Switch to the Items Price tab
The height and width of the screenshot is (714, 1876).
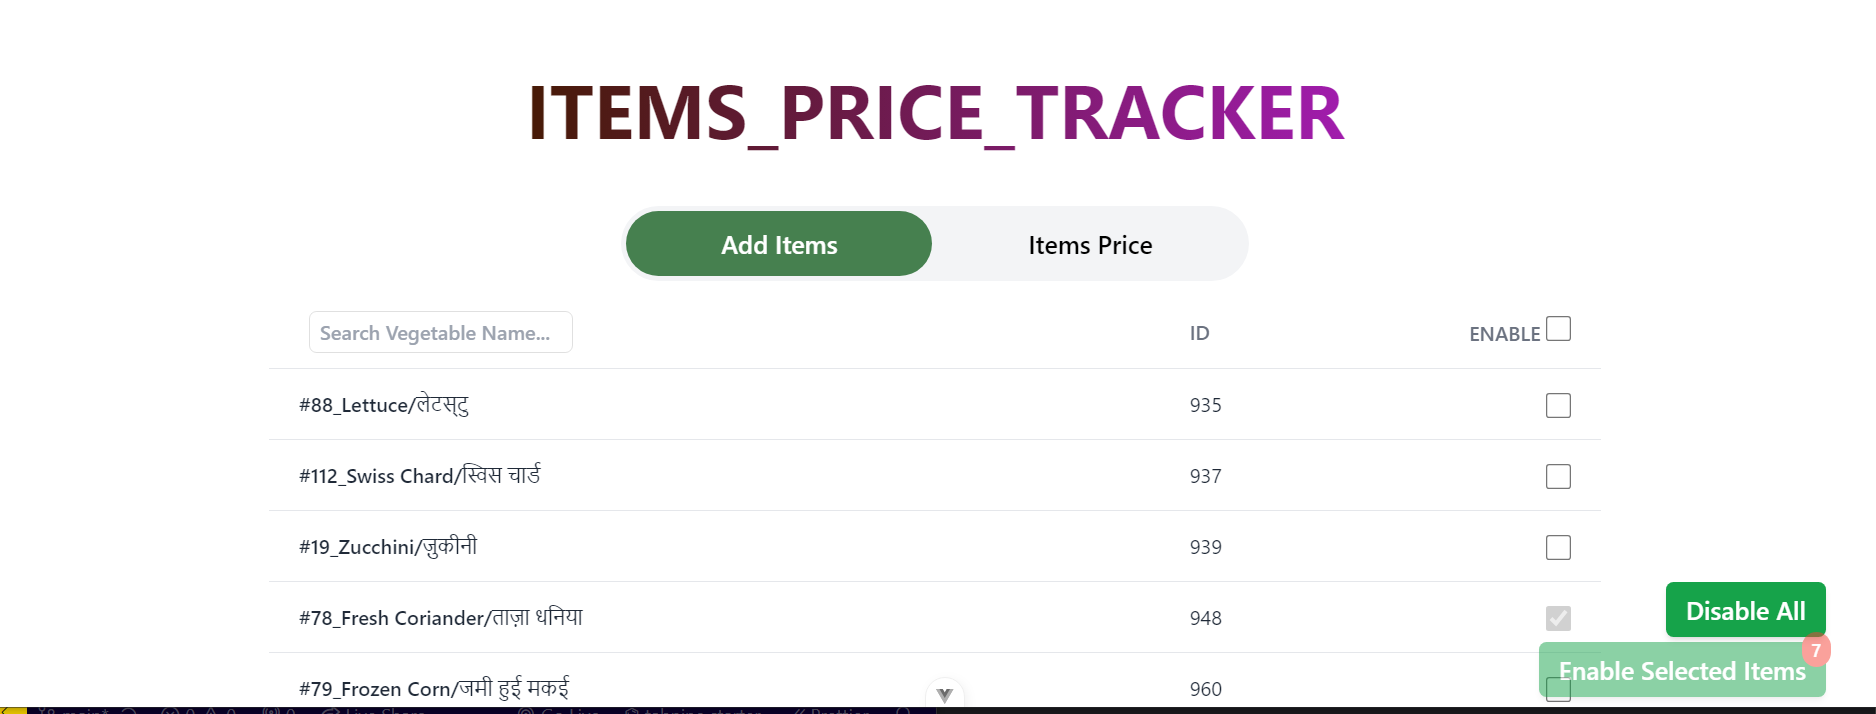point(1089,244)
